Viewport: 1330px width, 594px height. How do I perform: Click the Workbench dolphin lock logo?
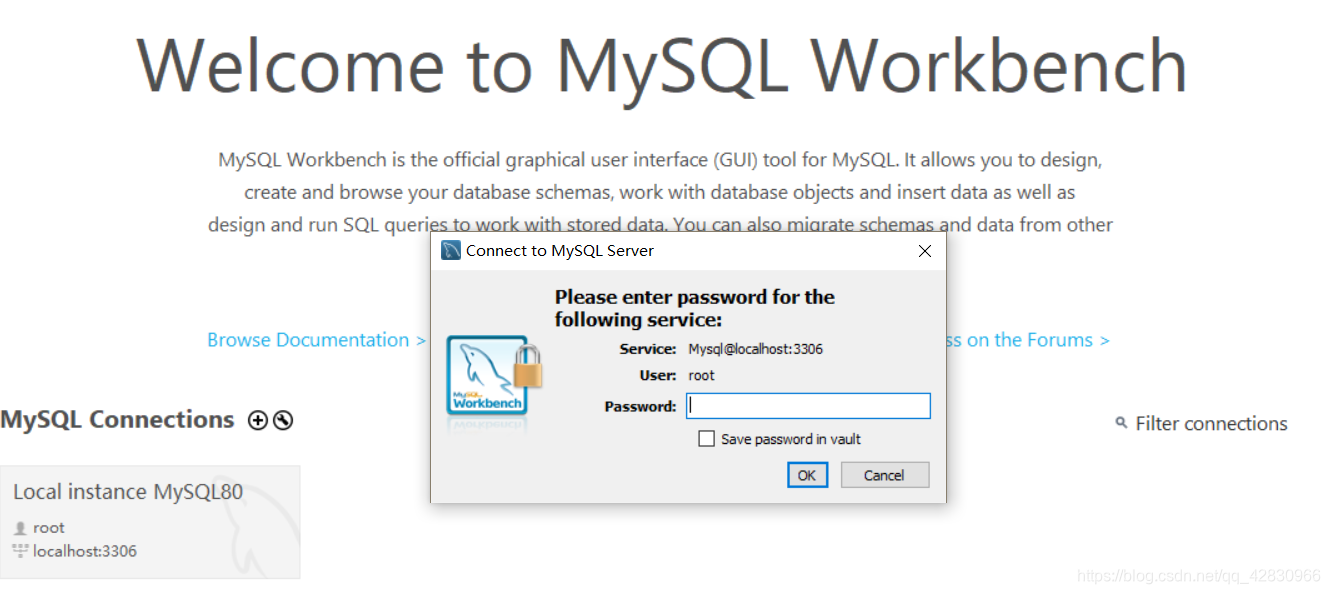[494, 377]
